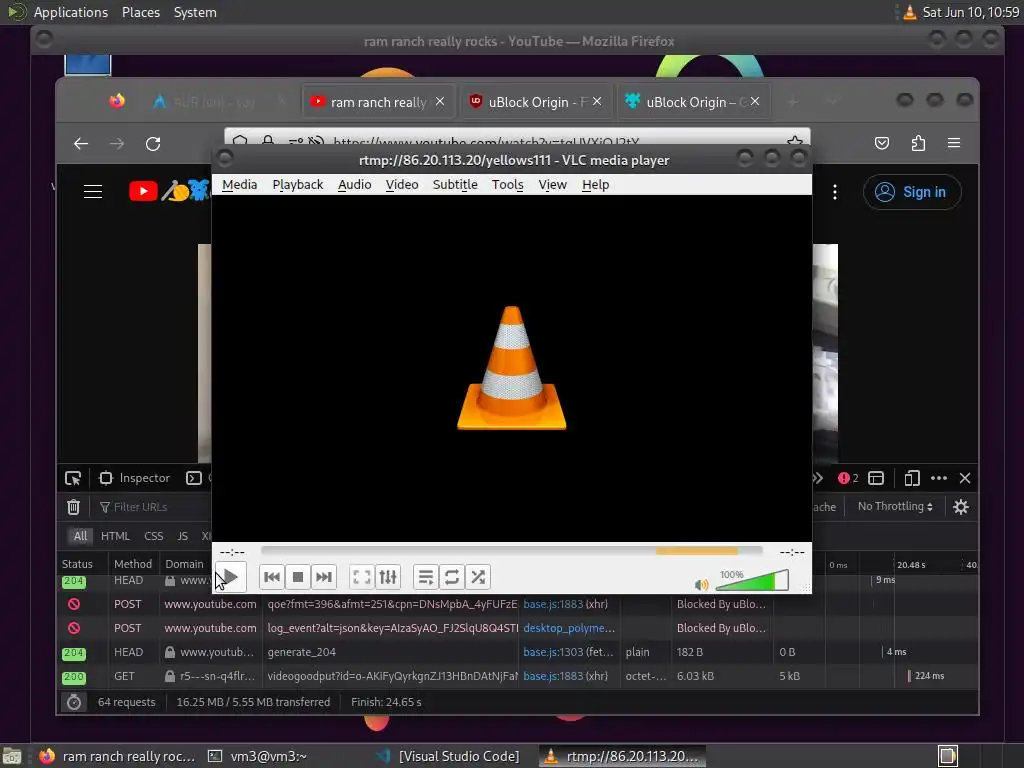Click the VLC play button
The height and width of the screenshot is (768, 1024).
point(231,577)
